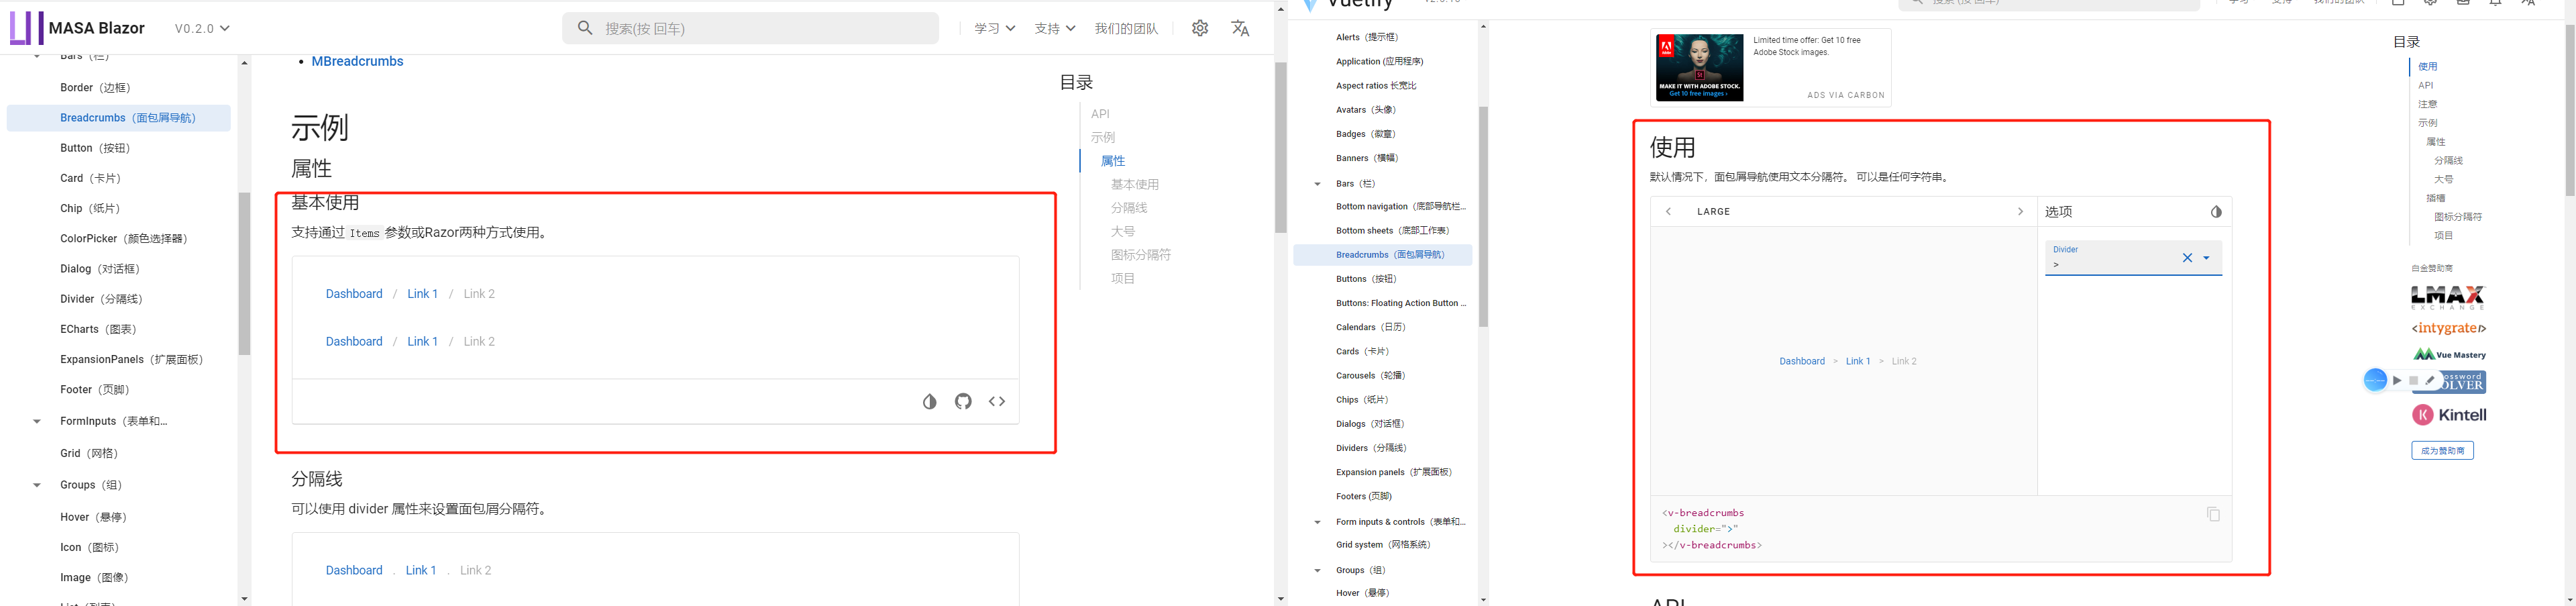Open MASA Blazor settings gear
The width and height of the screenshot is (2576, 606).
(1200, 28)
